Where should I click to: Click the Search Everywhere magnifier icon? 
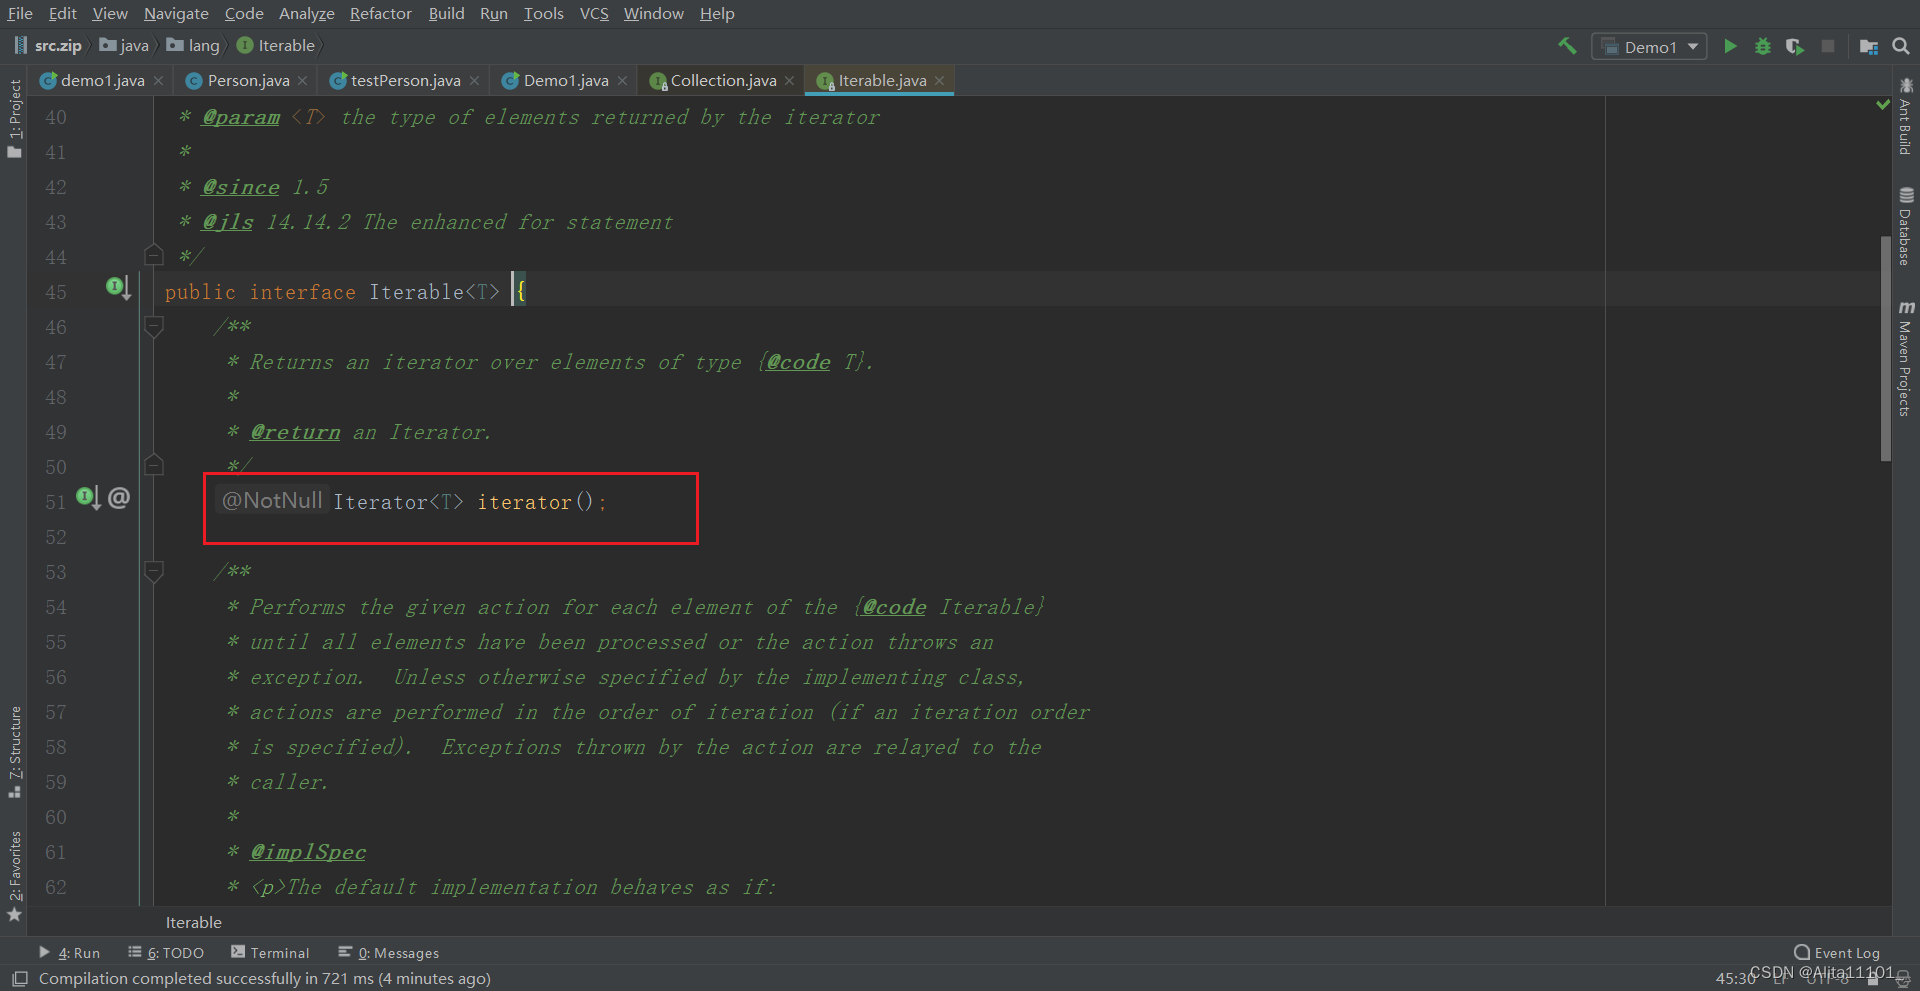pyautogui.click(x=1901, y=46)
